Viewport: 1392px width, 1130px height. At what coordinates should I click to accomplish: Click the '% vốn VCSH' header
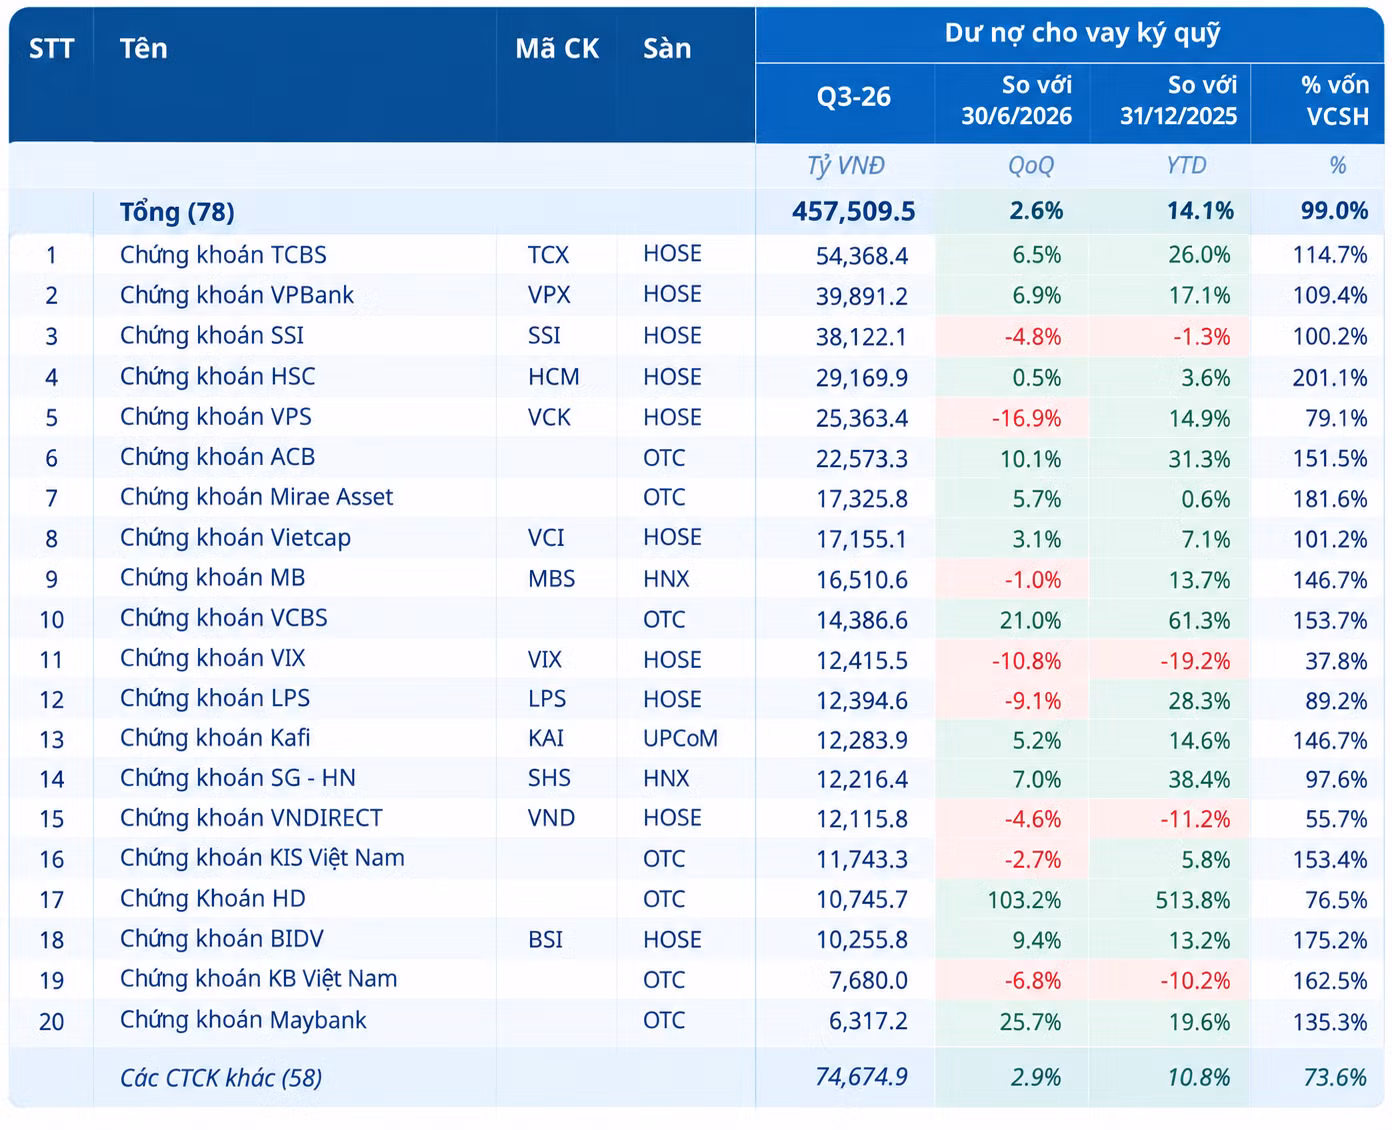1336,100
